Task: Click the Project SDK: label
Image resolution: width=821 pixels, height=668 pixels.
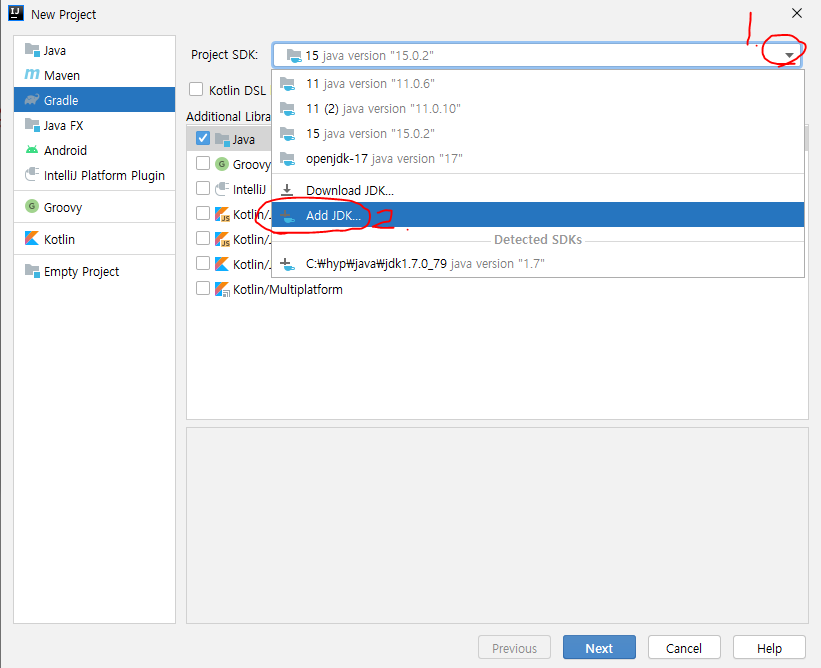Action: [224, 54]
